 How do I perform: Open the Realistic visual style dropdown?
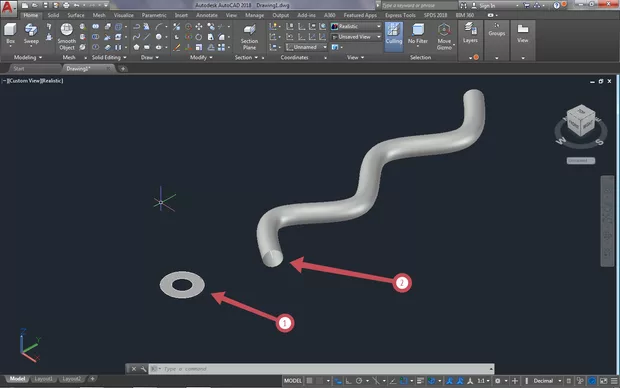point(356,26)
